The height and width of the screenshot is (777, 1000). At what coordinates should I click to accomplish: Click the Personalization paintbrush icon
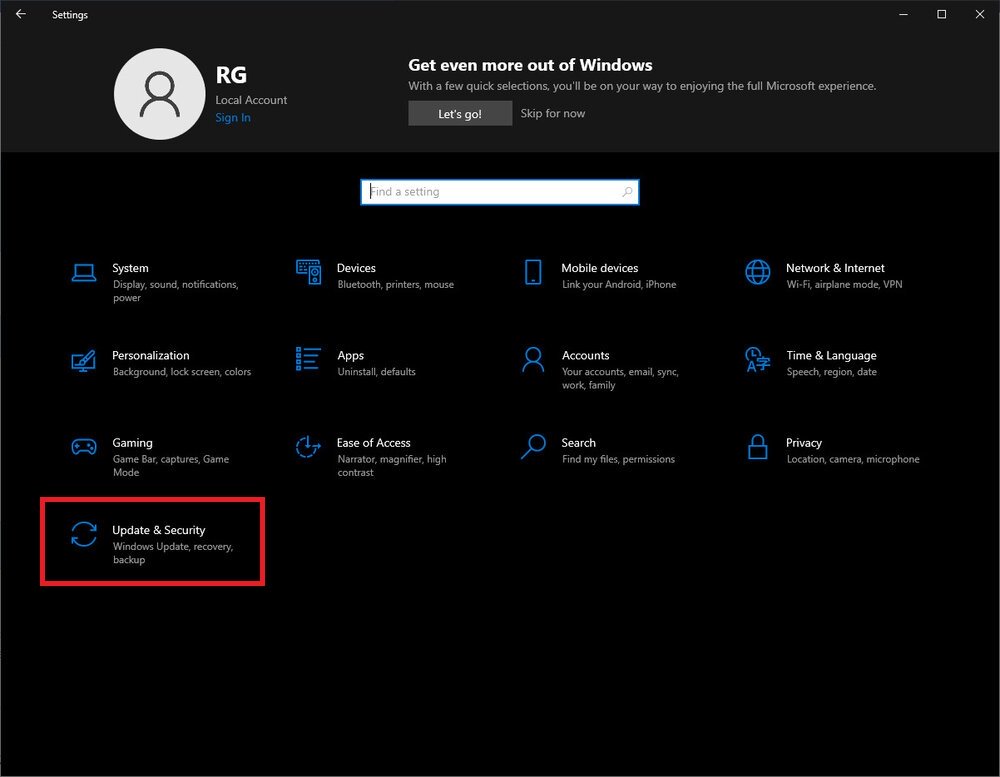click(84, 360)
